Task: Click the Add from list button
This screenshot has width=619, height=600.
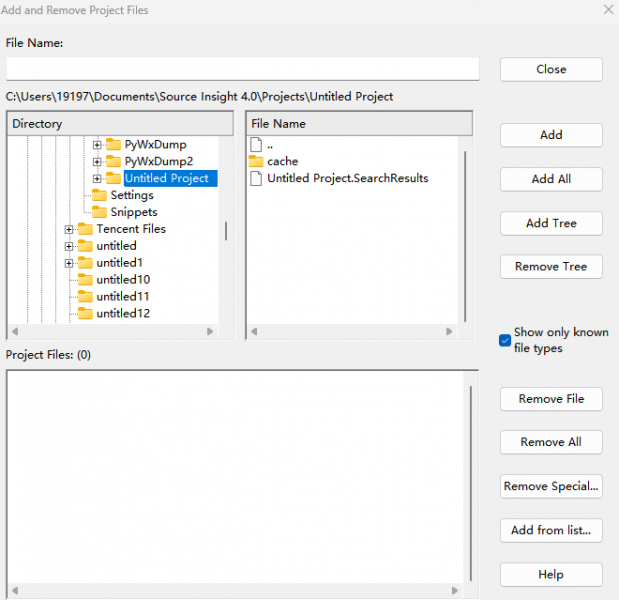Action: click(x=551, y=531)
